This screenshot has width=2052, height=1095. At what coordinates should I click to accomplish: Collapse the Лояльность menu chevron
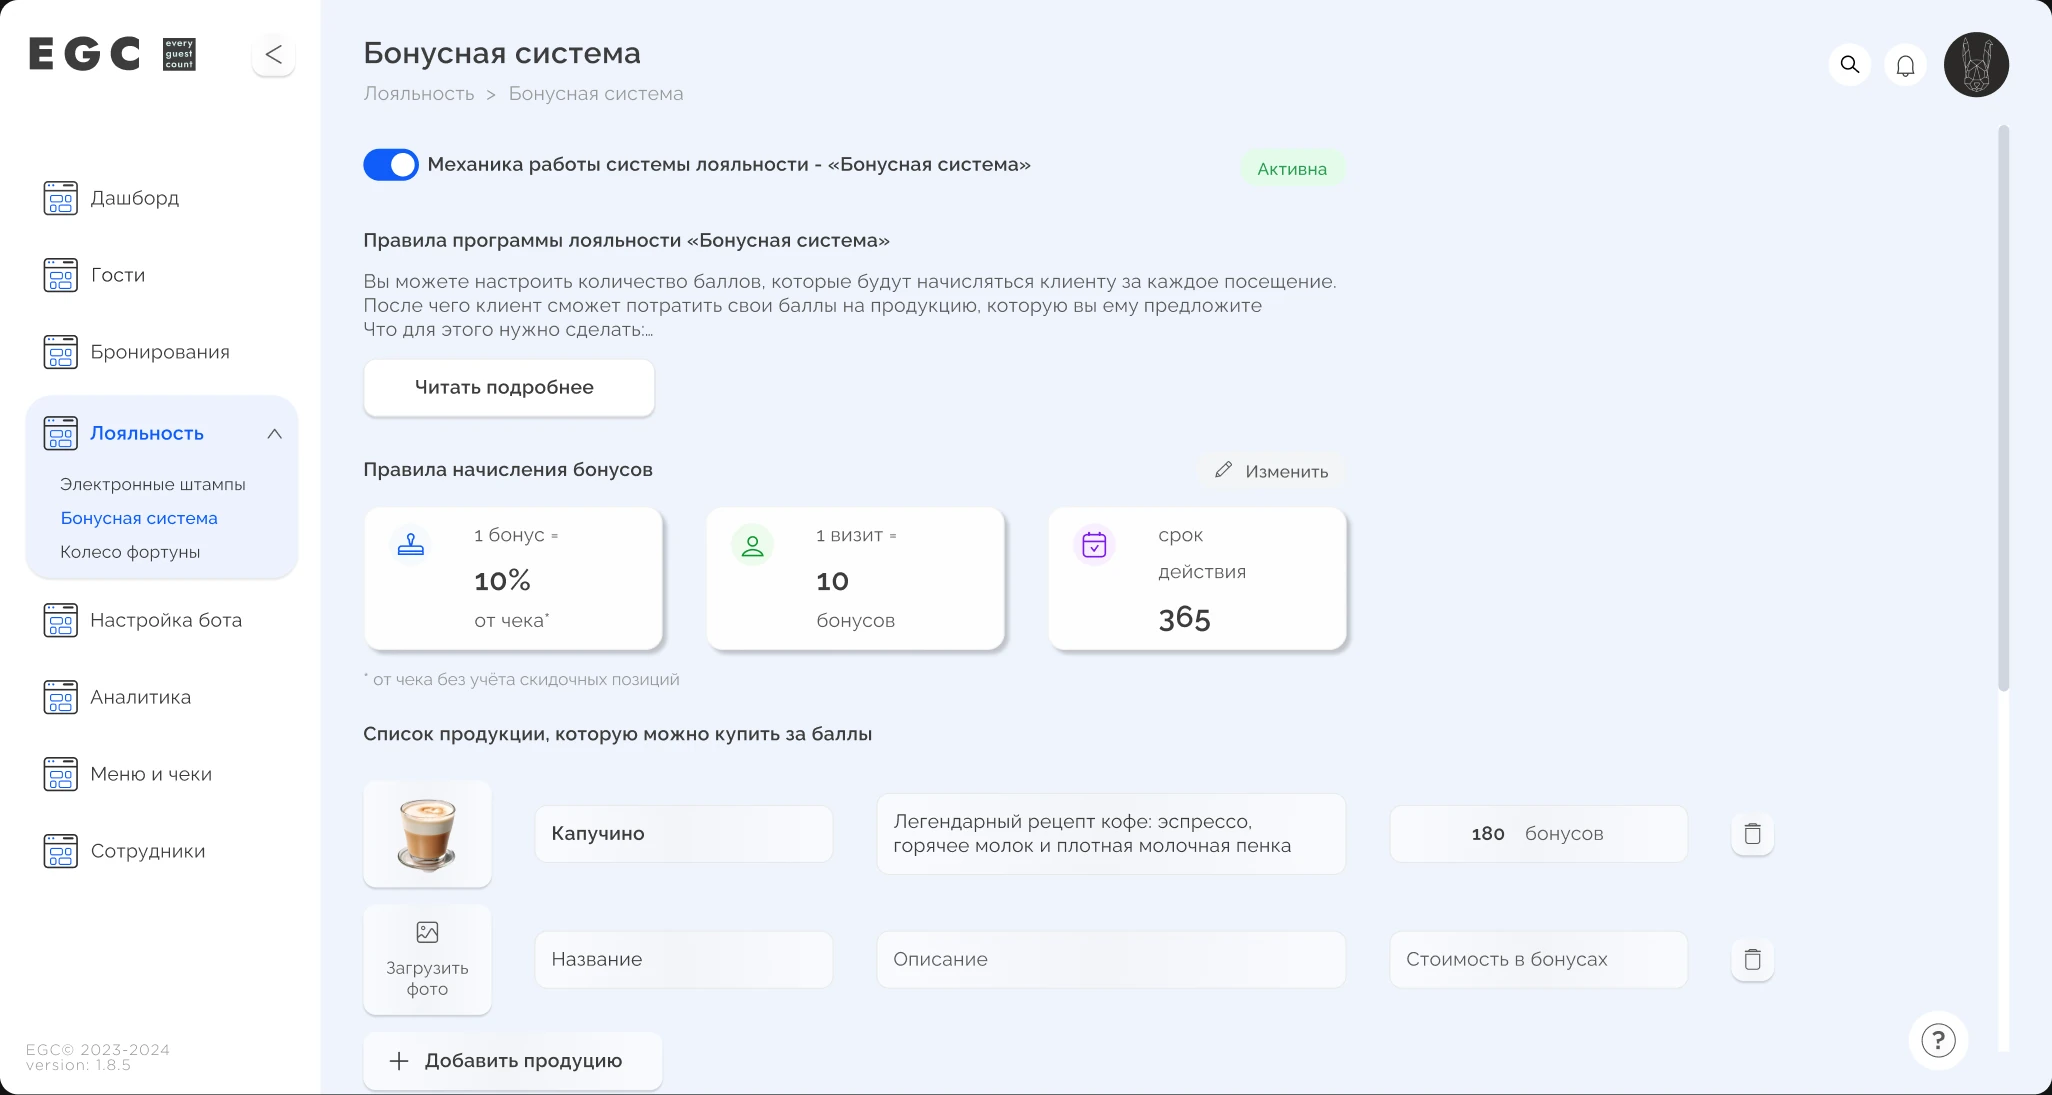pyautogui.click(x=274, y=434)
